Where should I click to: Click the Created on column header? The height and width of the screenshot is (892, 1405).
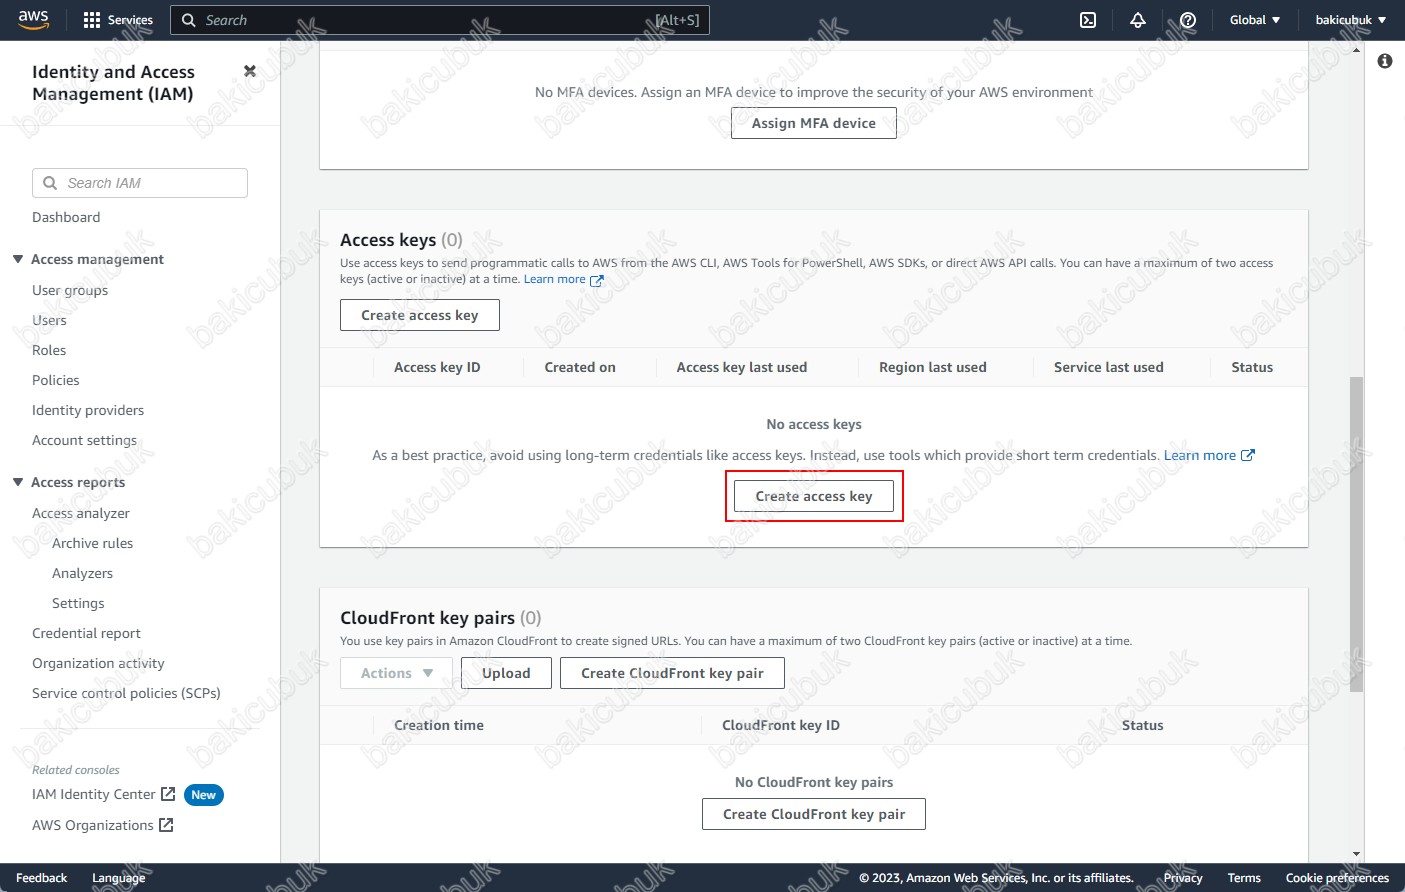tap(580, 367)
